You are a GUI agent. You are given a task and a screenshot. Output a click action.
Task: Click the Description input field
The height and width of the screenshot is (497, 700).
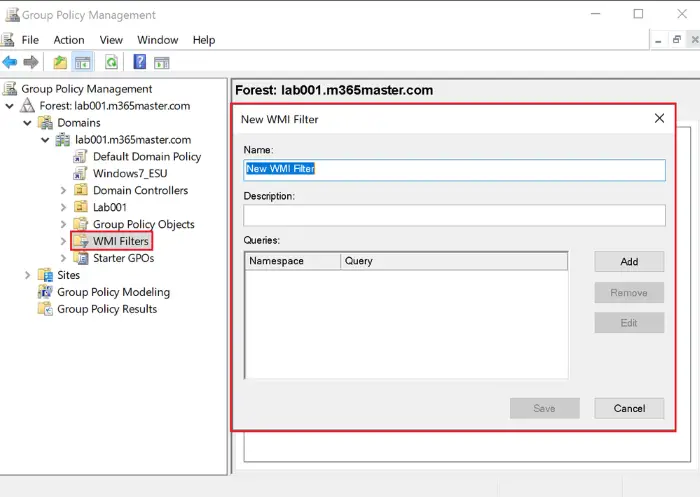tap(454, 215)
